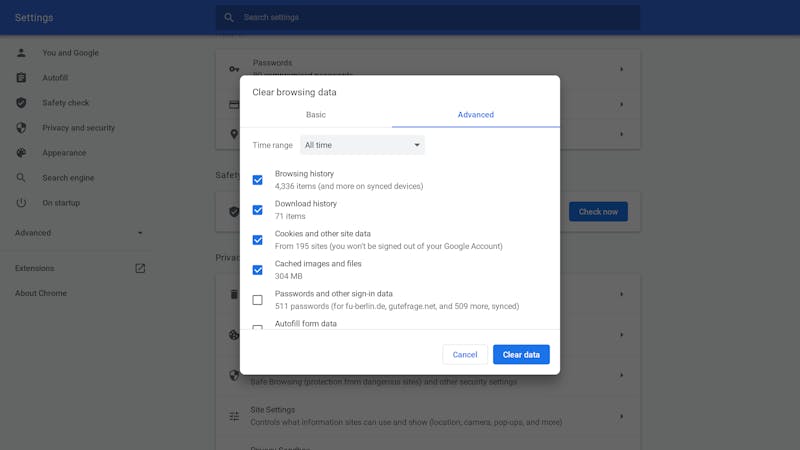Switch to the Basic tab

(x=316, y=115)
